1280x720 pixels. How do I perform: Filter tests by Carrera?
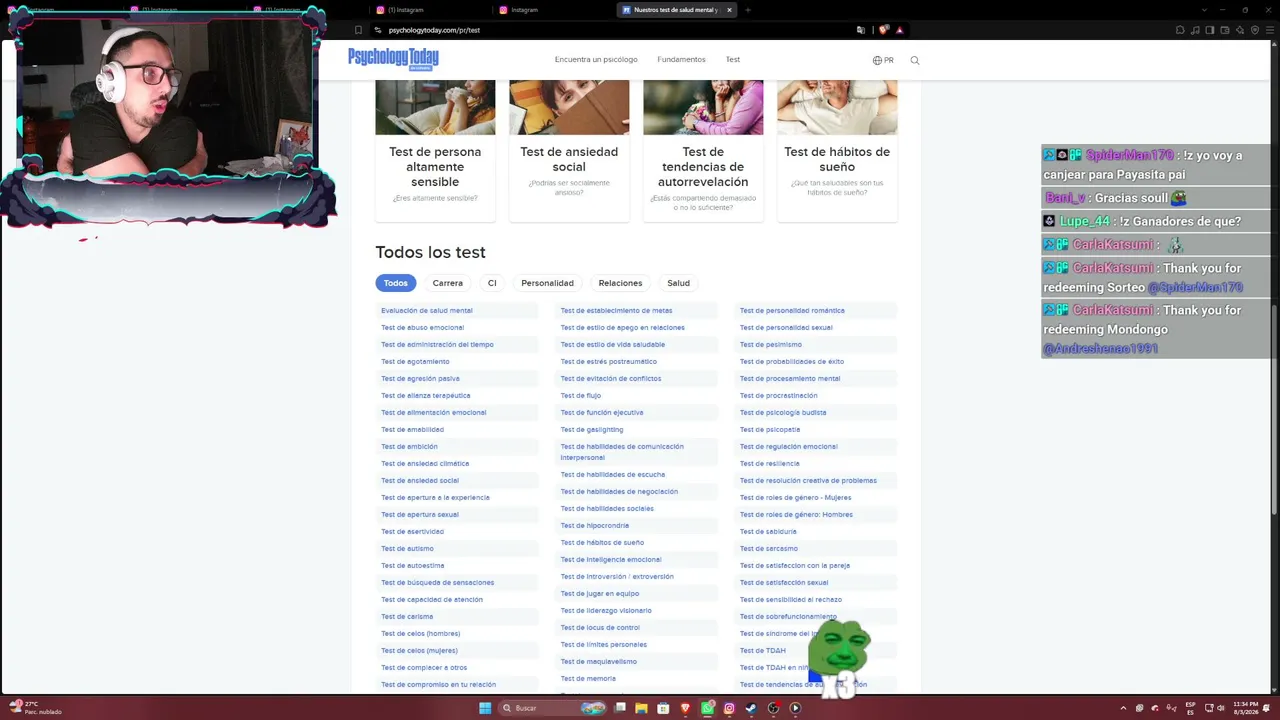(x=448, y=283)
